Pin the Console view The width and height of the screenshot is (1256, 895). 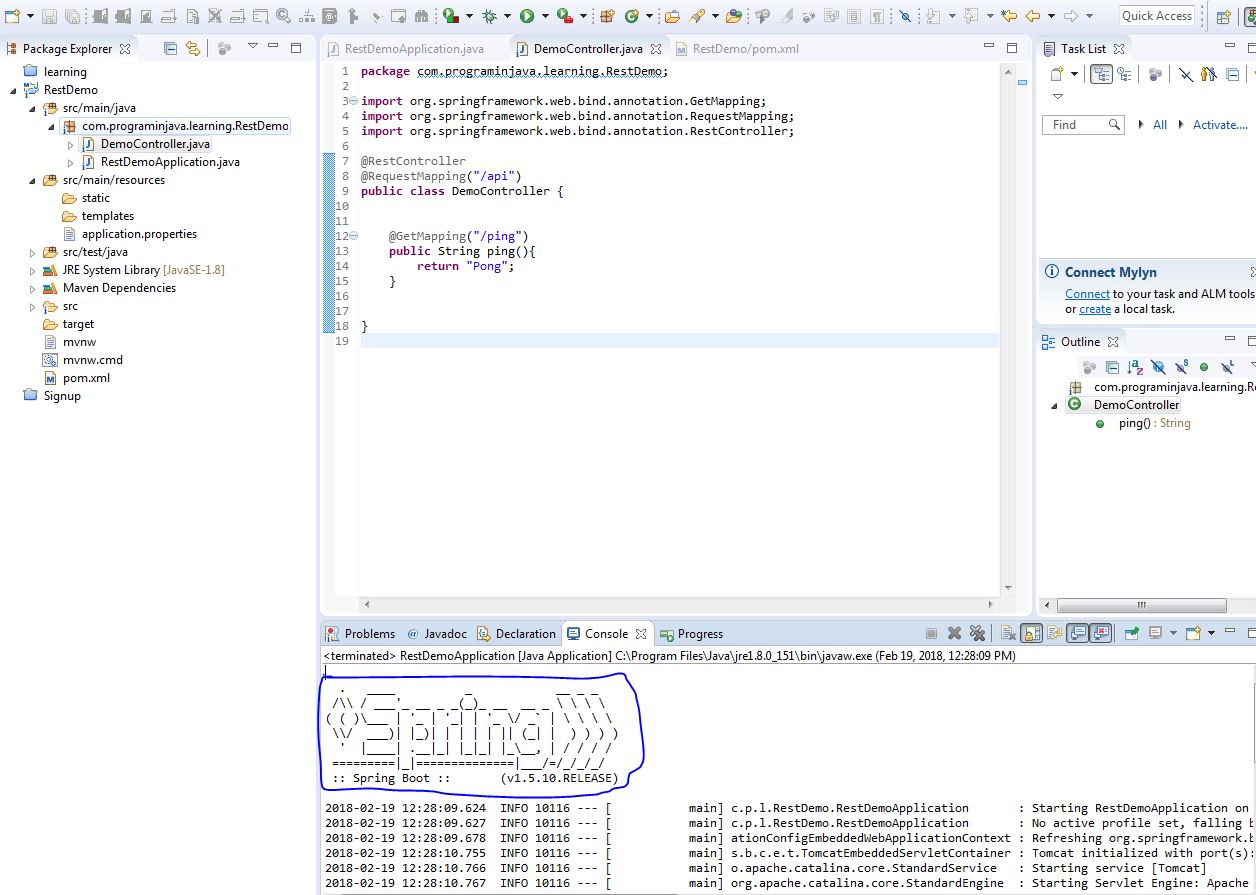point(1132,633)
